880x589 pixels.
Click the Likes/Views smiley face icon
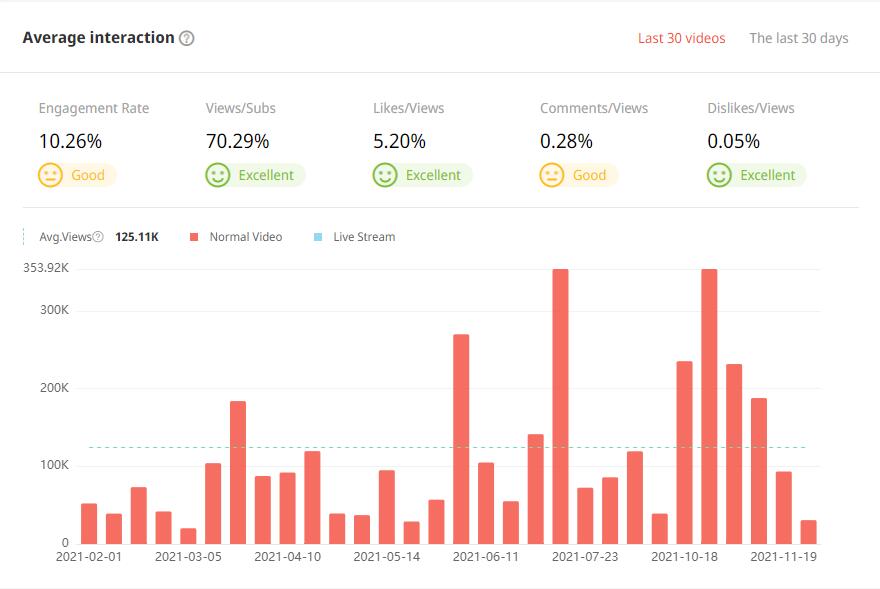385,175
